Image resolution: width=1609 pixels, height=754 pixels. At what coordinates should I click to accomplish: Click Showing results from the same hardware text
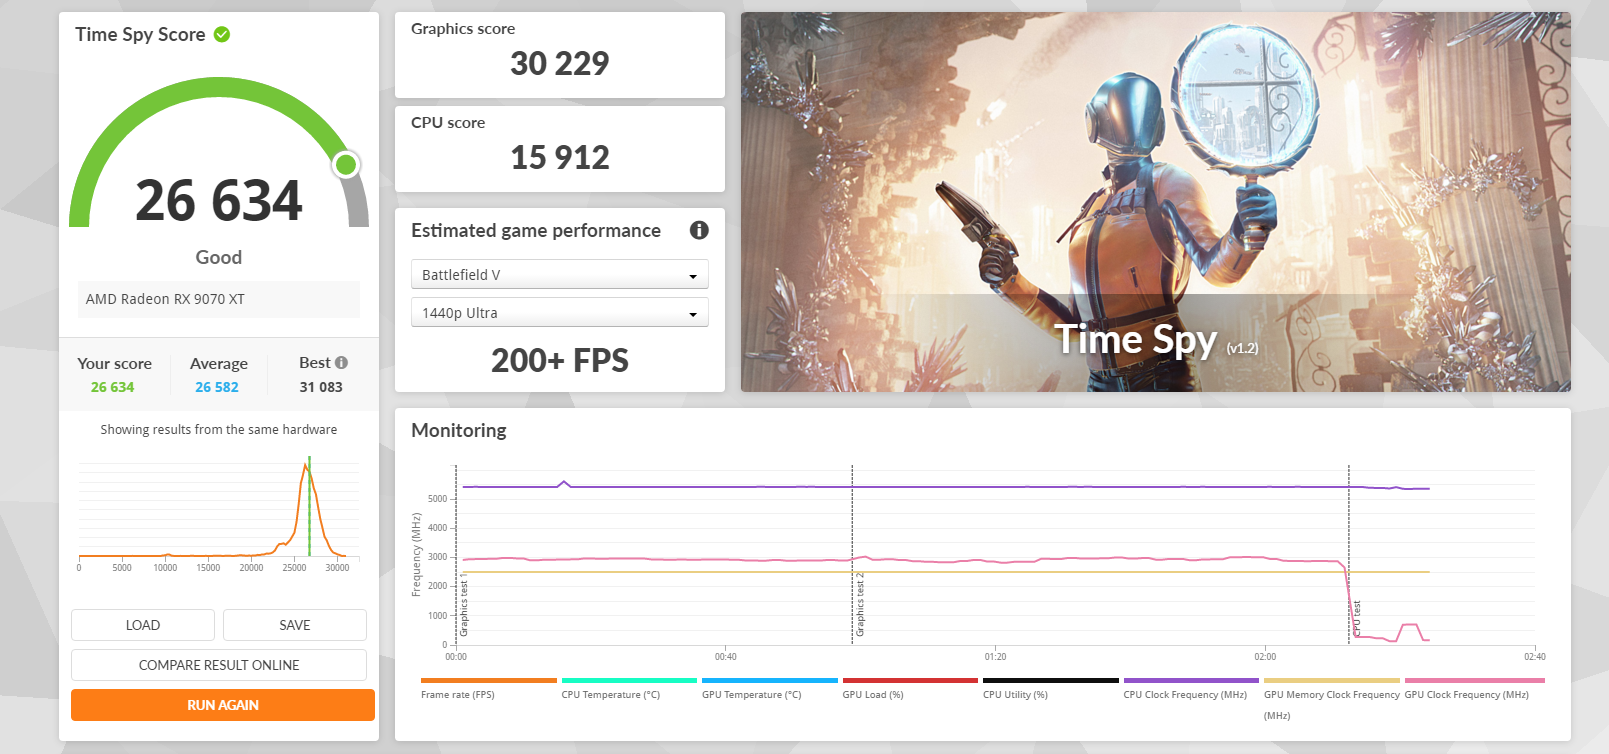[219, 430]
